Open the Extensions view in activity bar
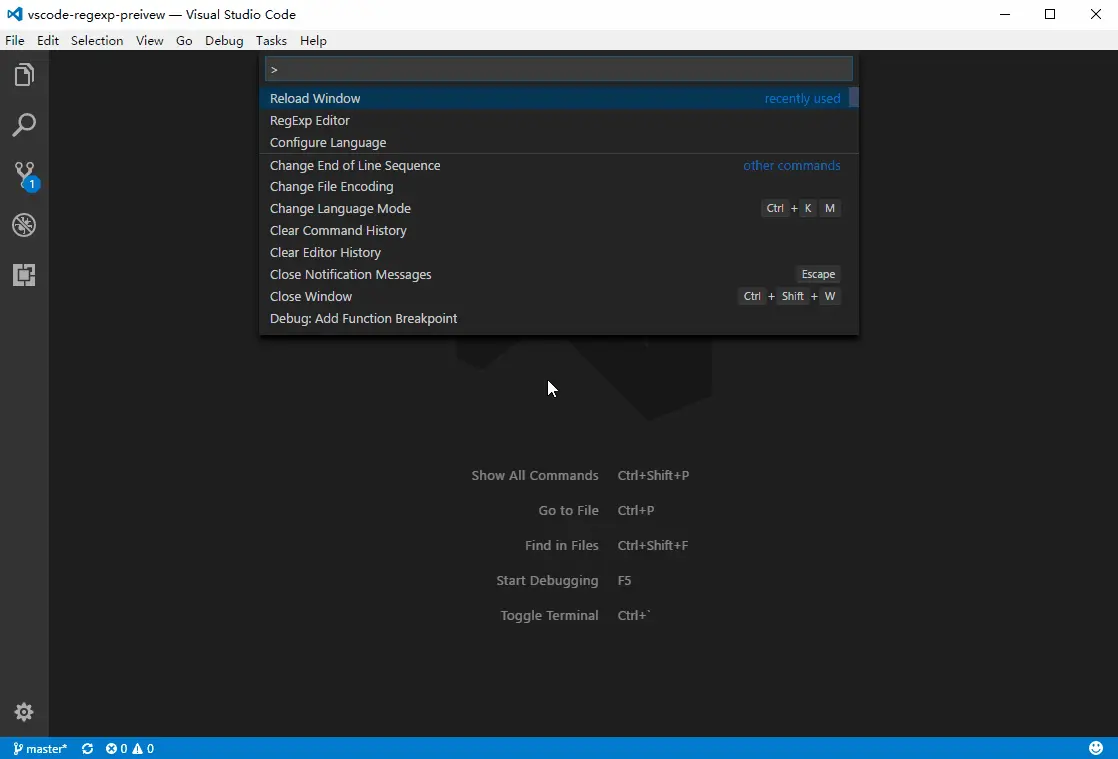Screen dimensions: 1118x759 coord(24,275)
